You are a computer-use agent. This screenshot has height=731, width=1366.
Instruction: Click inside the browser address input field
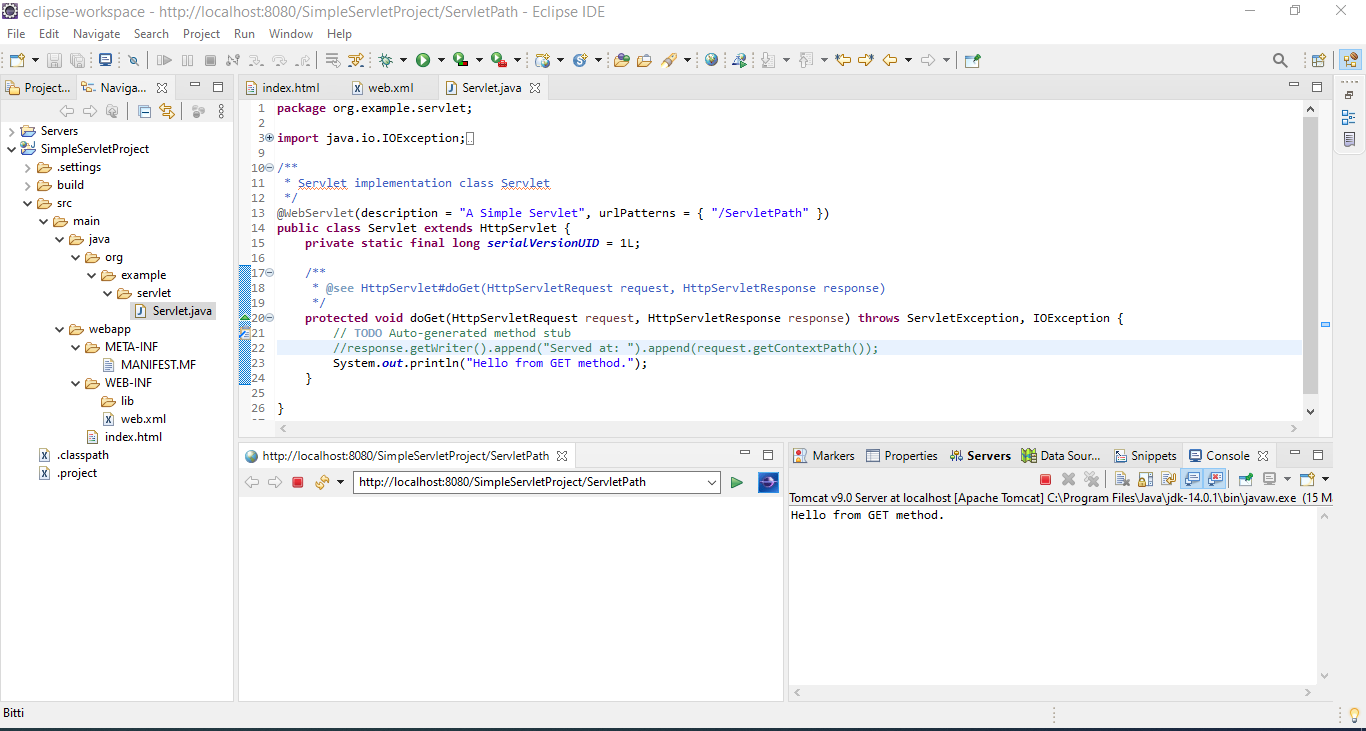point(530,481)
